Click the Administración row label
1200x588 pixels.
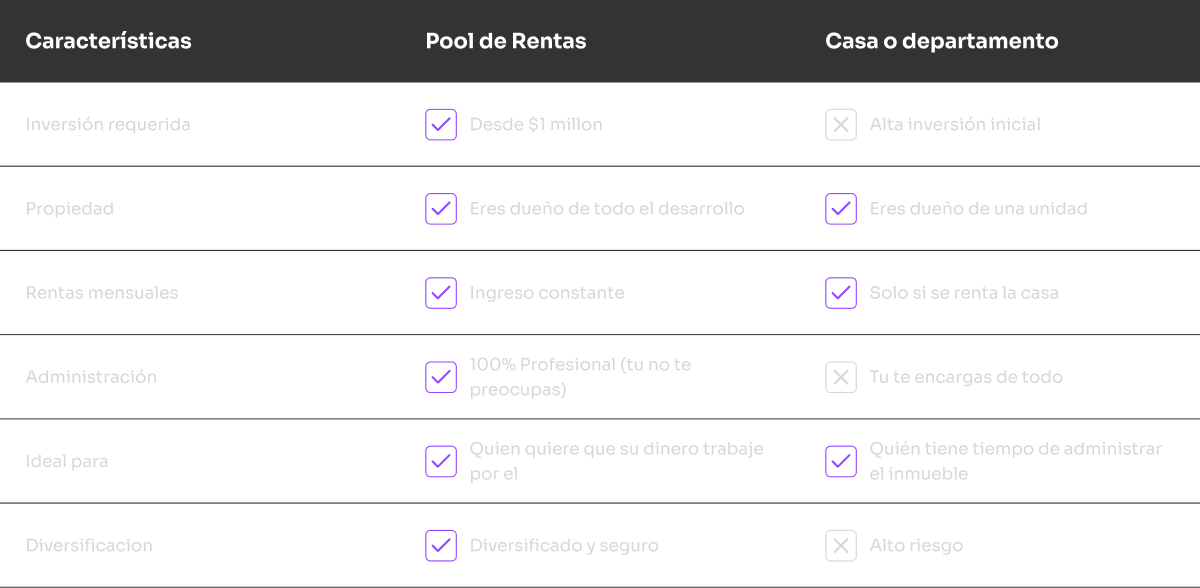coord(91,377)
